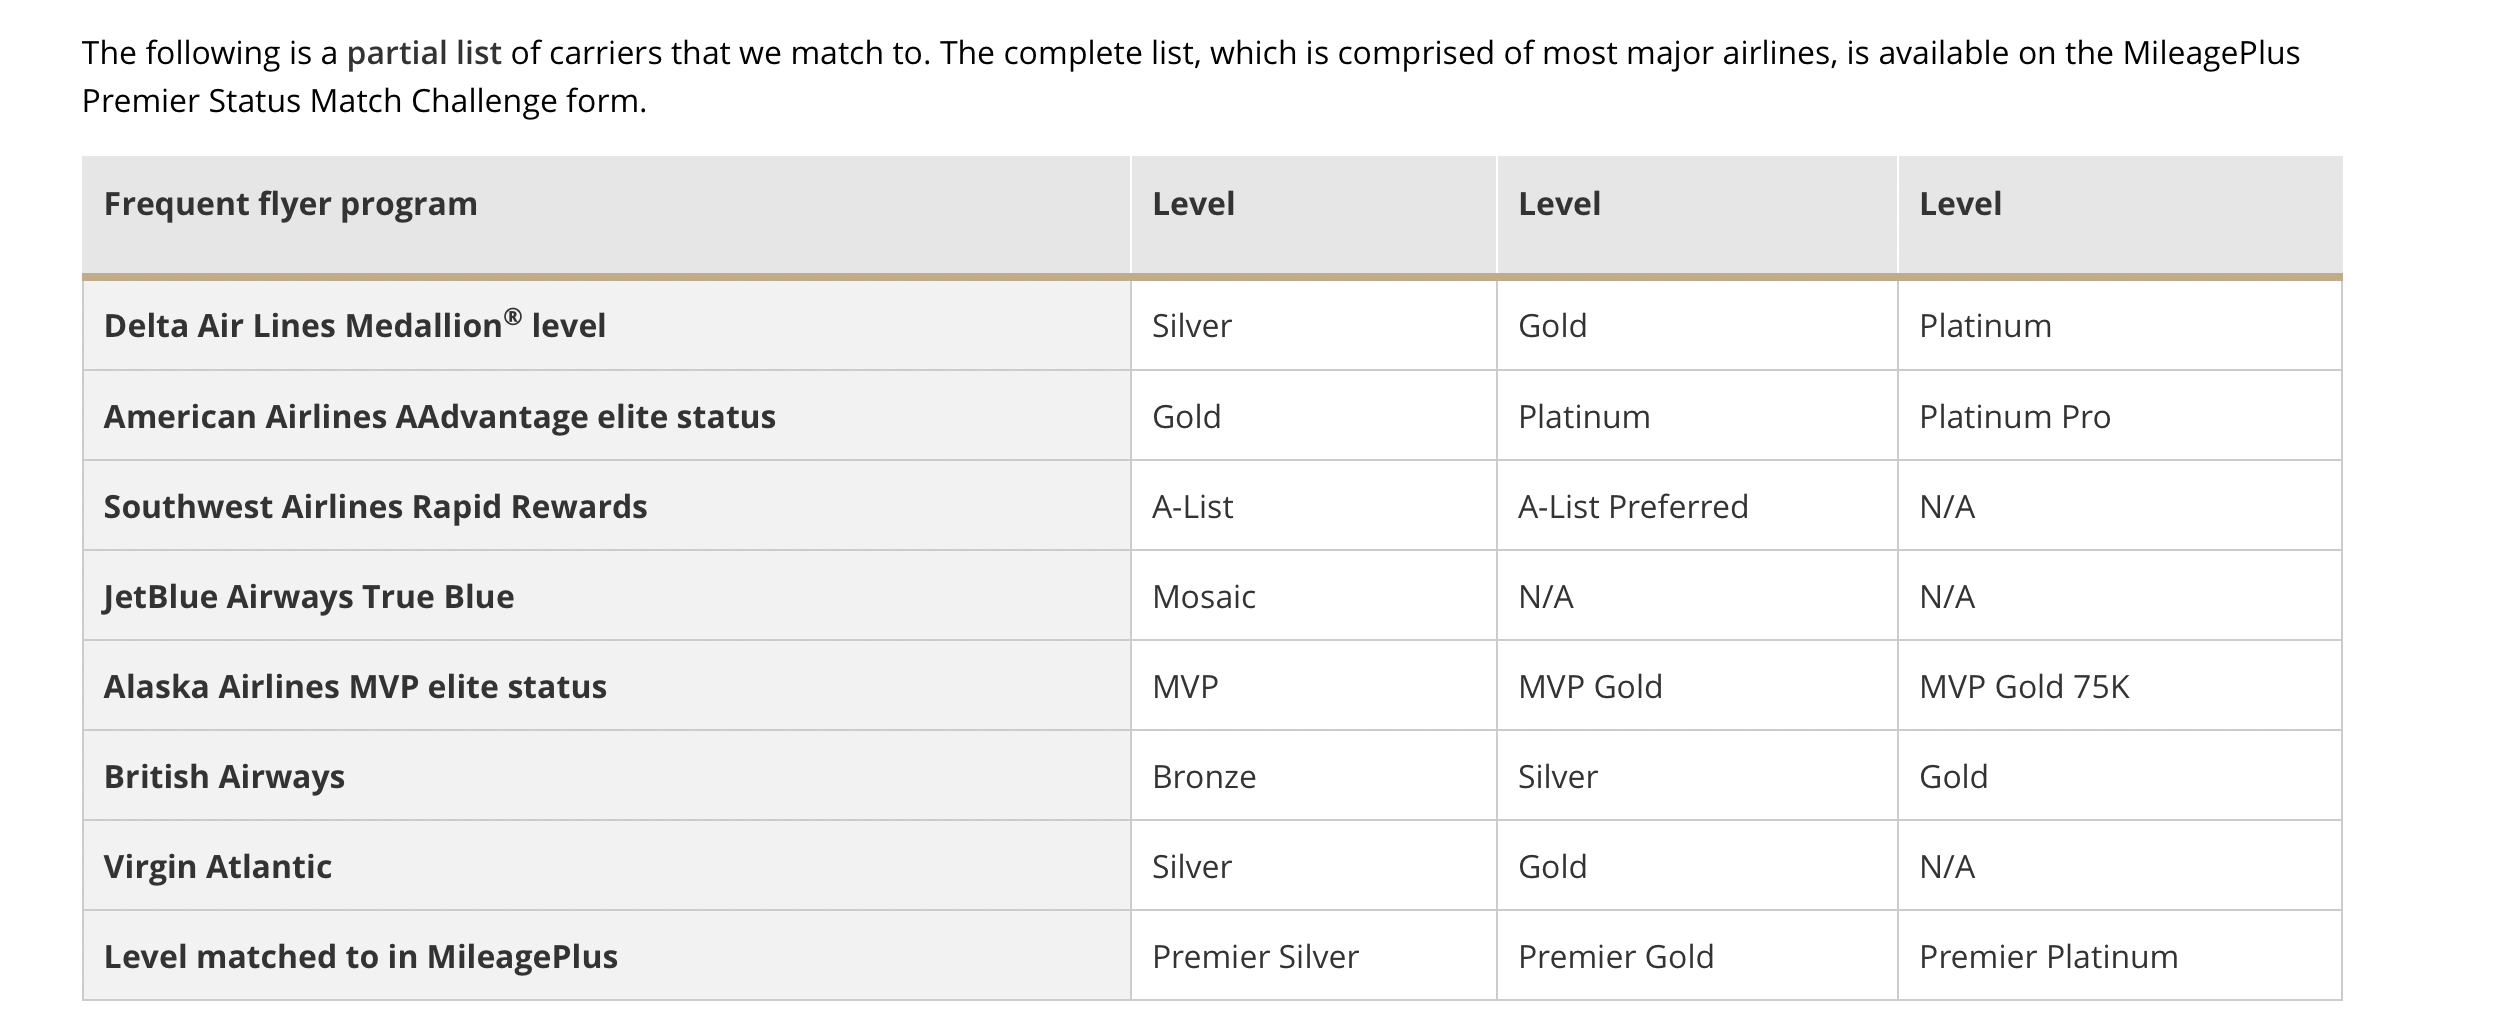The width and height of the screenshot is (2514, 1026).
Task: Select the "MVP Gold 75K" cell
Action: (x=2024, y=687)
